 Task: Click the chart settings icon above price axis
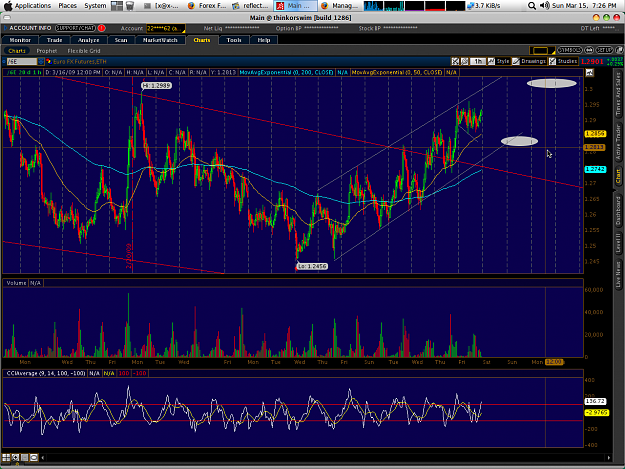[590, 73]
